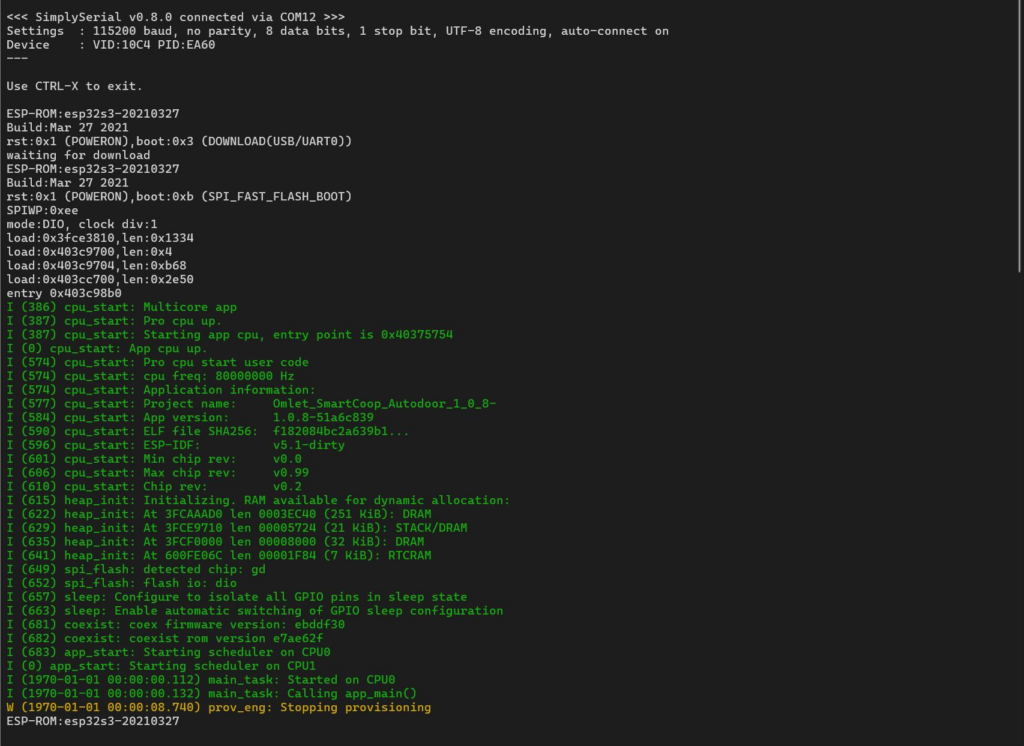
Task: Click the 'Starting scheduler on CPU1' line
Action: click(x=161, y=666)
